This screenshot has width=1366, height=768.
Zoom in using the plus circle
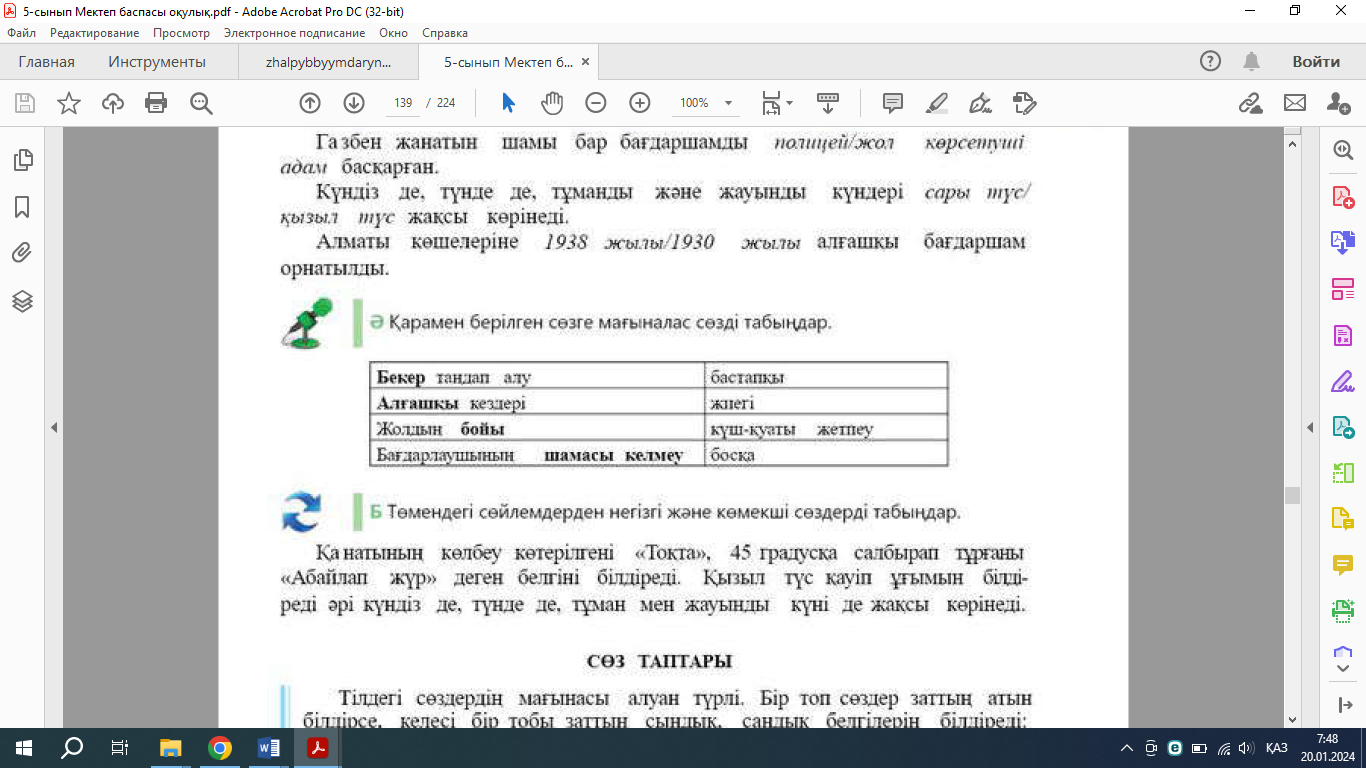[640, 103]
